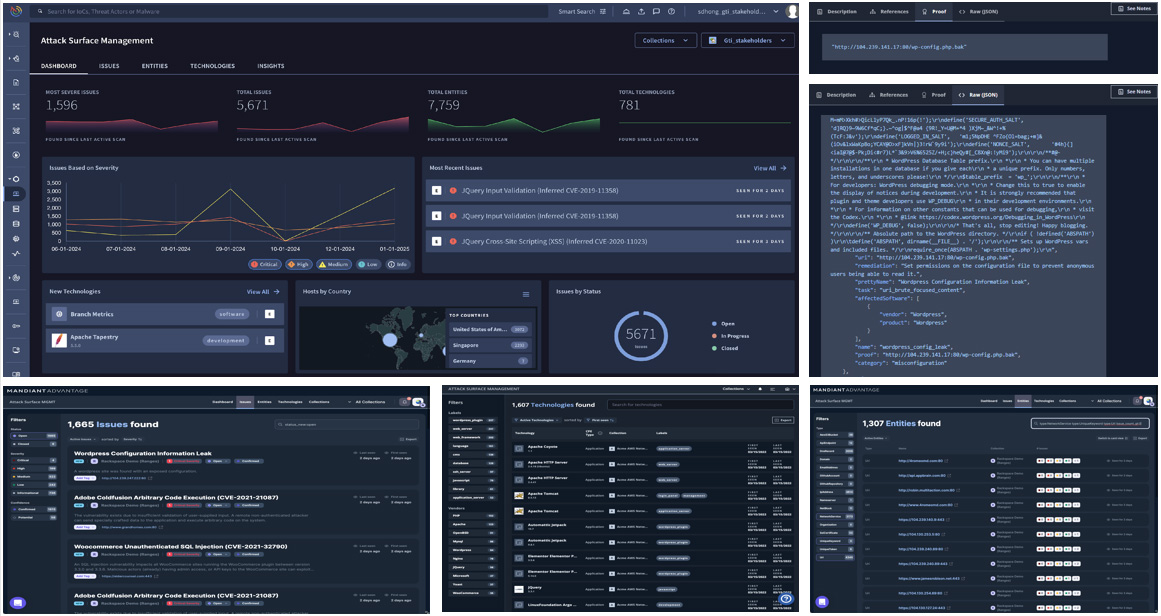This screenshot has height=616, width=1161.
Task: Open All Collections dropdown in Issues window
Action: (369, 402)
